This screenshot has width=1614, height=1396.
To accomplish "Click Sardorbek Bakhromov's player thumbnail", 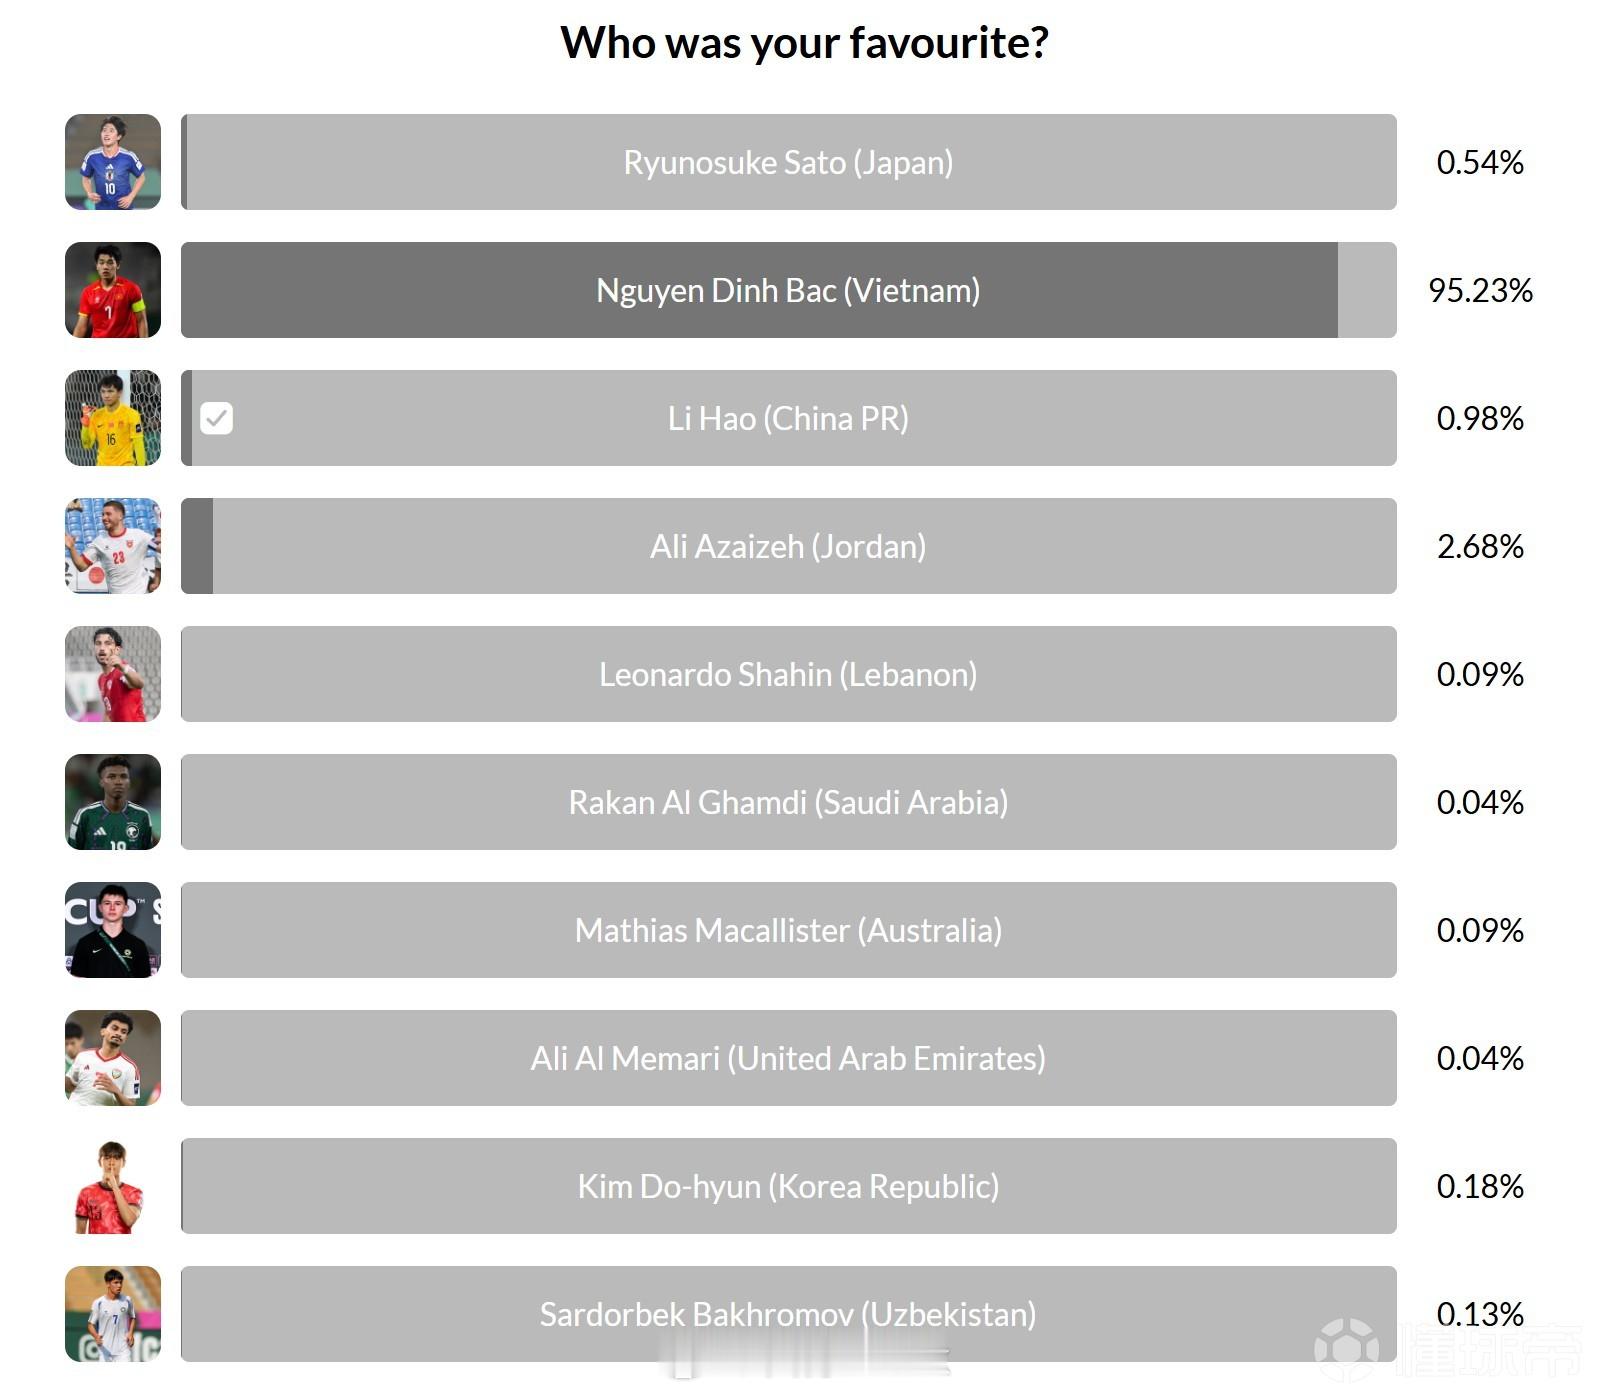I will [x=113, y=1314].
